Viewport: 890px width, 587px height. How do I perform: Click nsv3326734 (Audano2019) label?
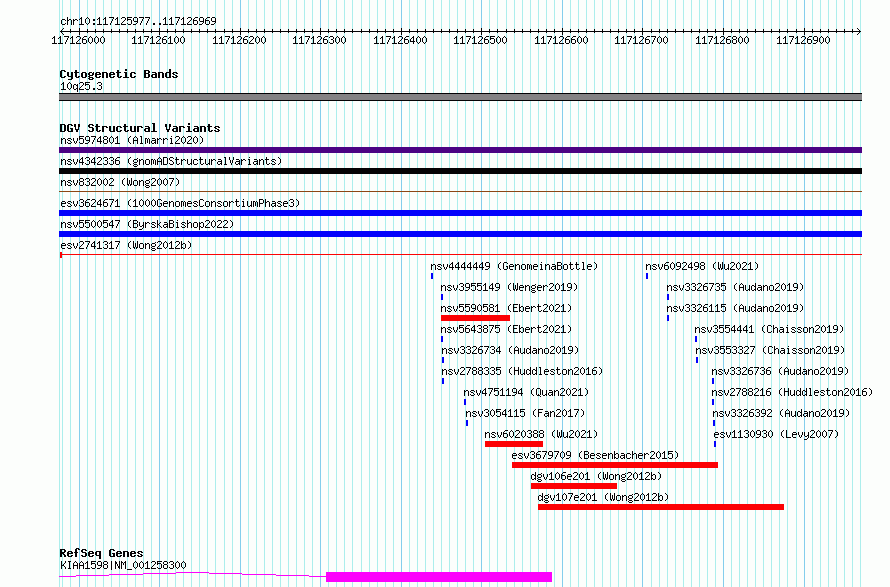[x=510, y=350]
